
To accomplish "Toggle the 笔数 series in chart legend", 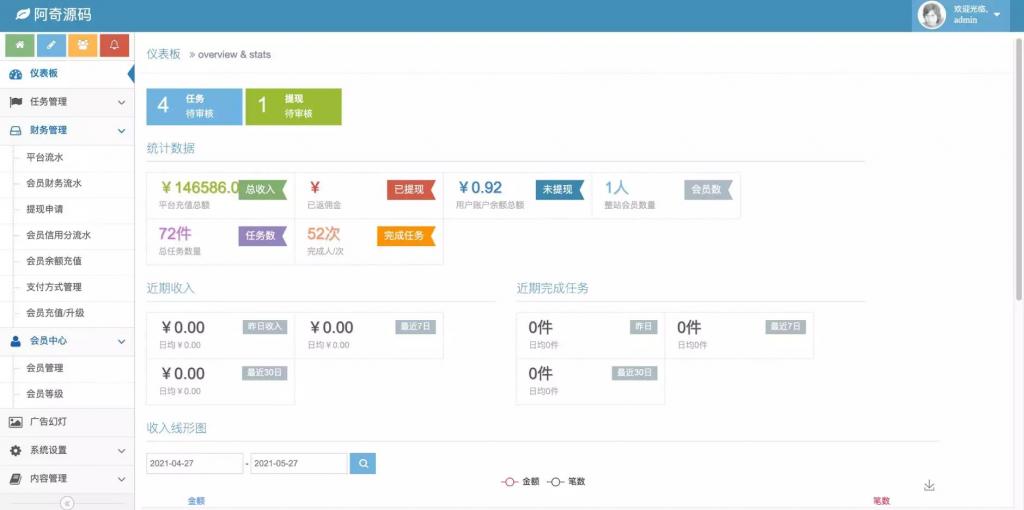I will click(x=566, y=481).
